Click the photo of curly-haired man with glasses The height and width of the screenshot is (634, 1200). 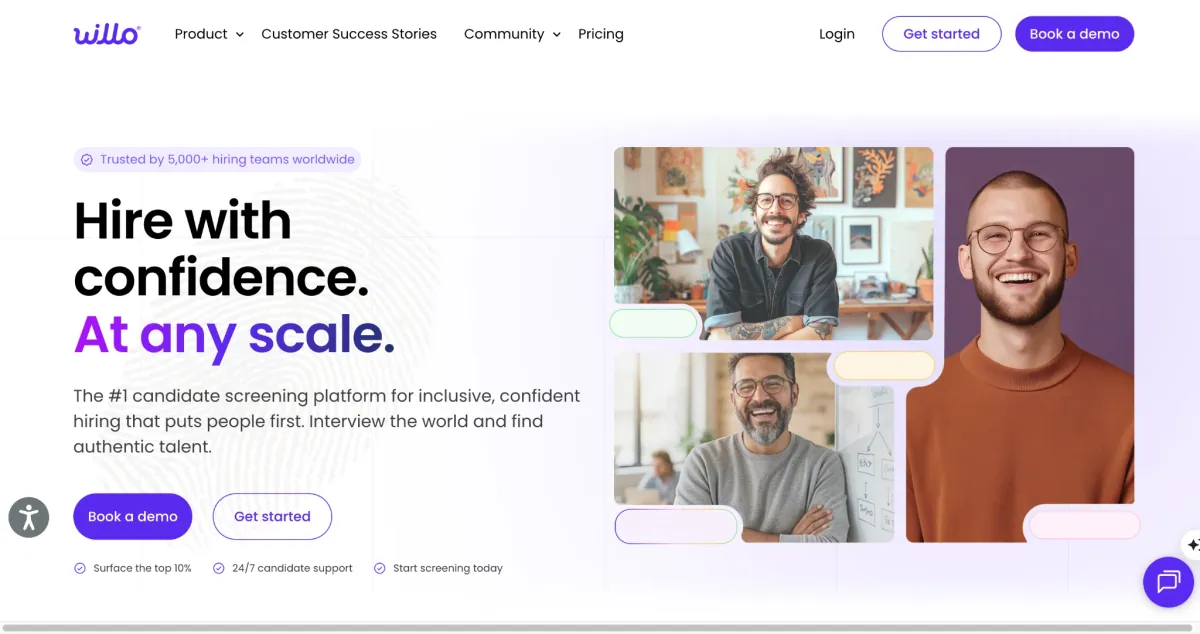pos(773,243)
